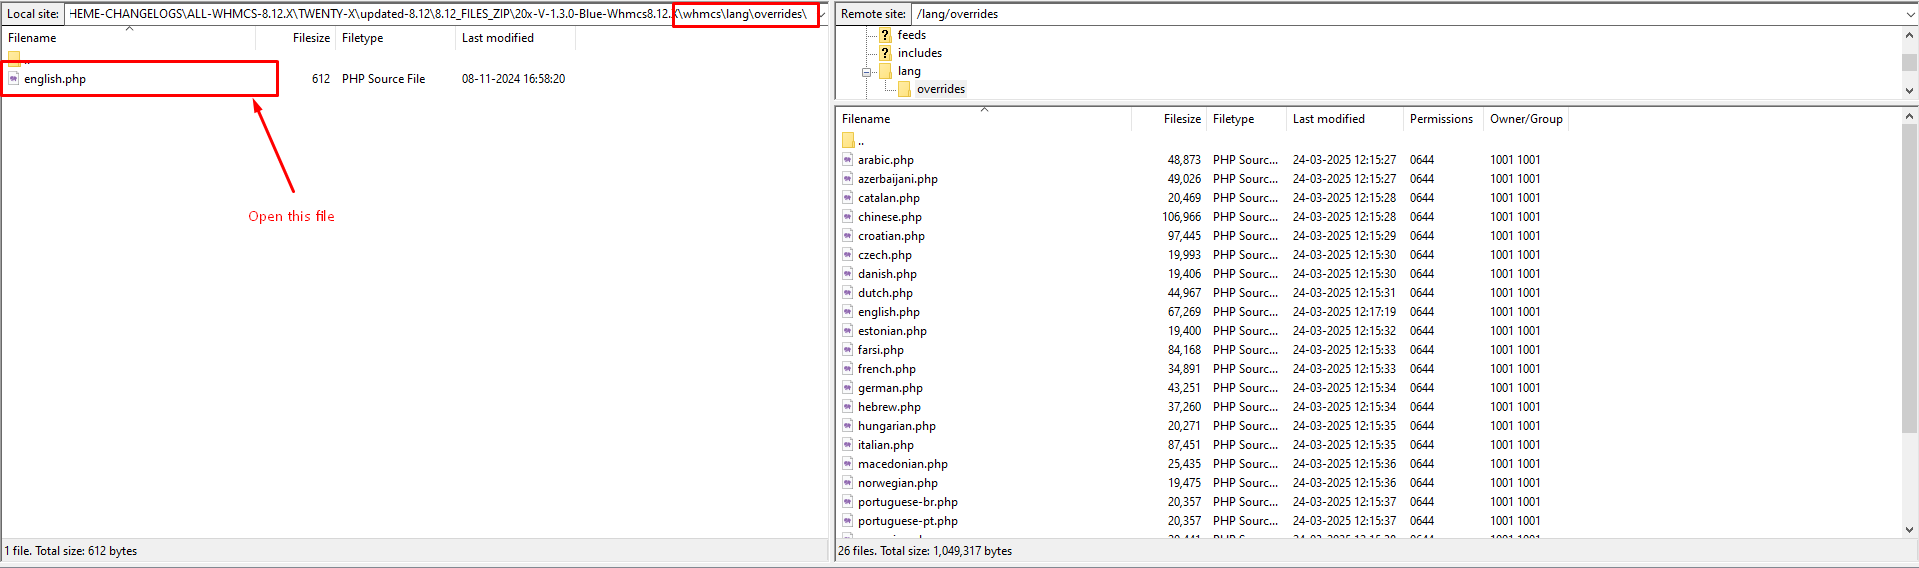
Task: Open the Local site path dropdown
Action: (x=822, y=14)
